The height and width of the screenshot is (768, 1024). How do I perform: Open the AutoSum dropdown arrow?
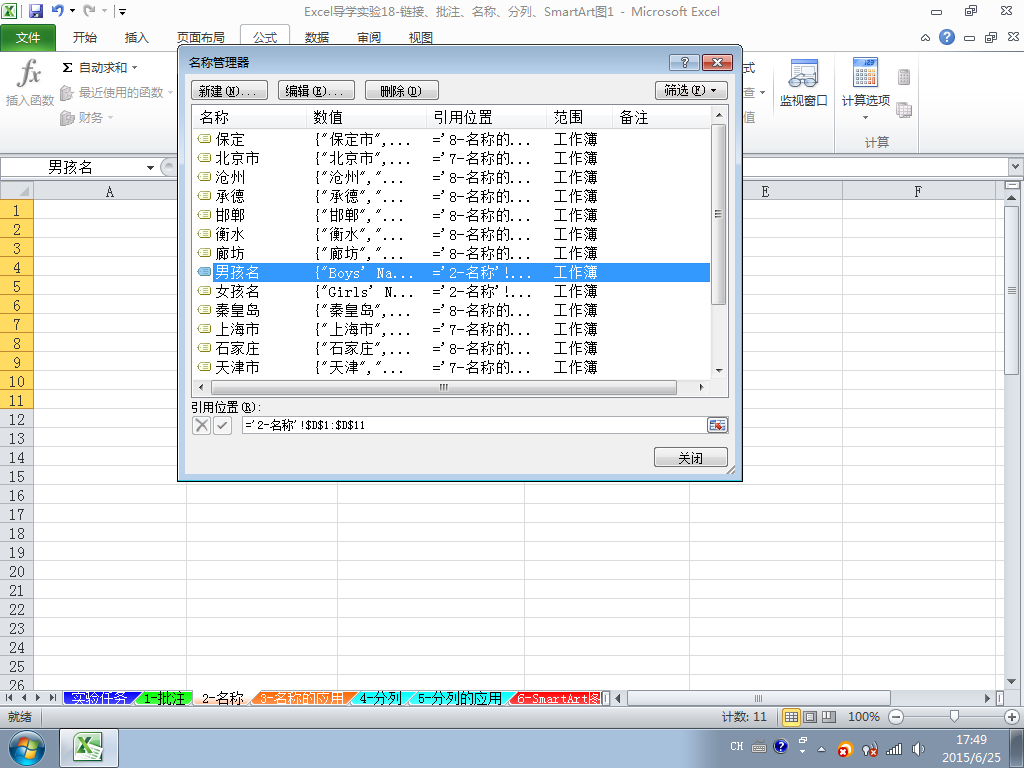pos(135,68)
